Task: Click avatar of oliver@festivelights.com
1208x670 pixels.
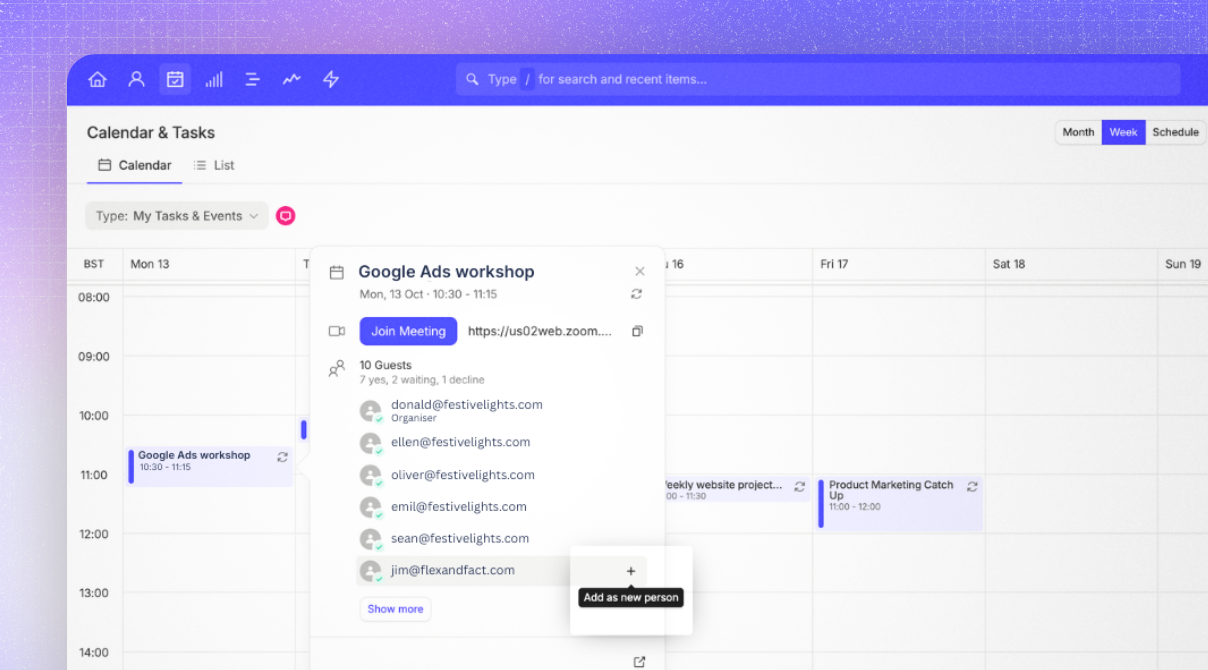Action: [x=371, y=475]
